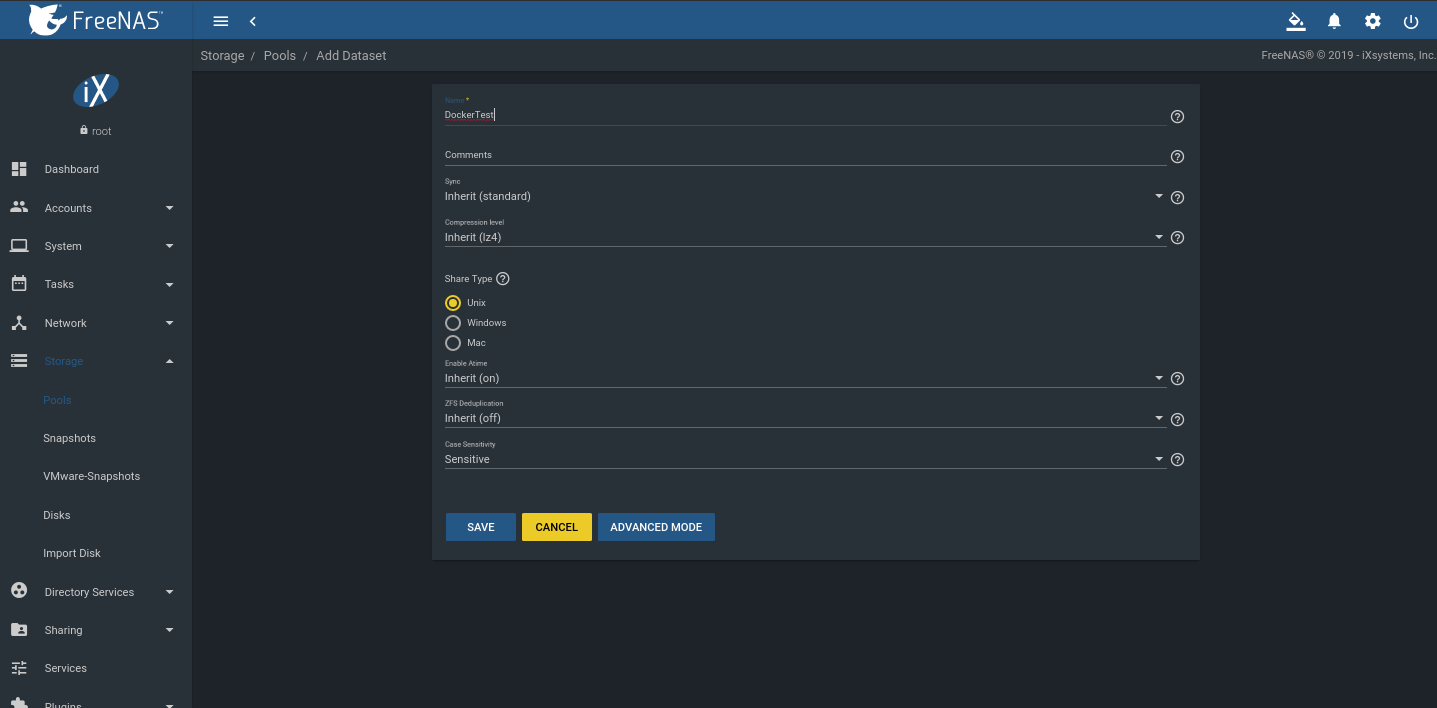The width and height of the screenshot is (1437, 708).
Task: Click the Dashboard icon in sidebar
Action: [19, 169]
